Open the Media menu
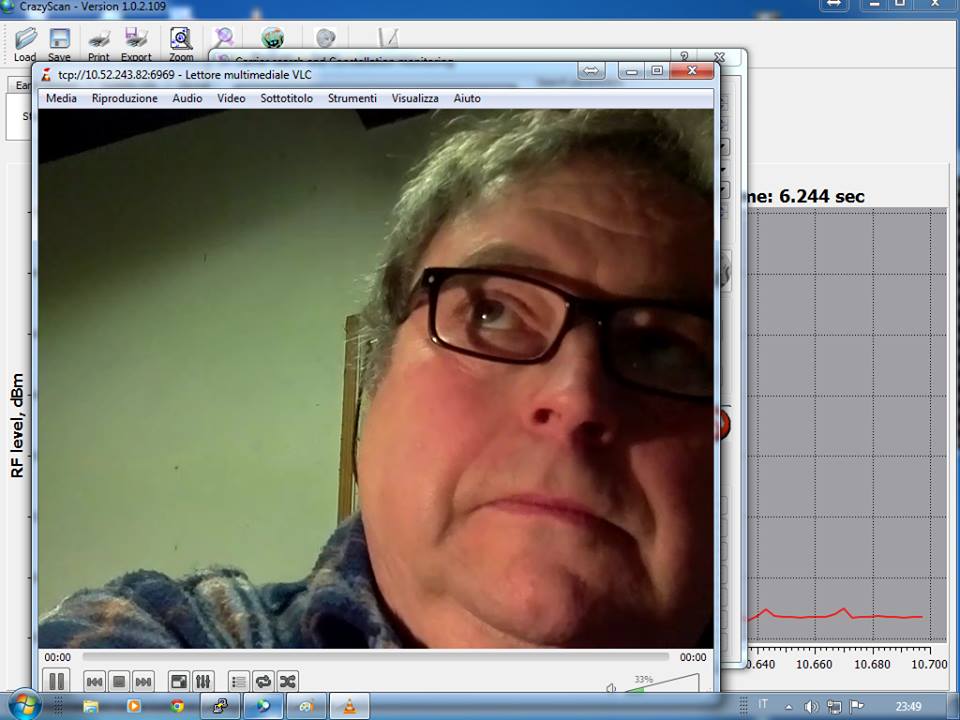 (x=61, y=98)
